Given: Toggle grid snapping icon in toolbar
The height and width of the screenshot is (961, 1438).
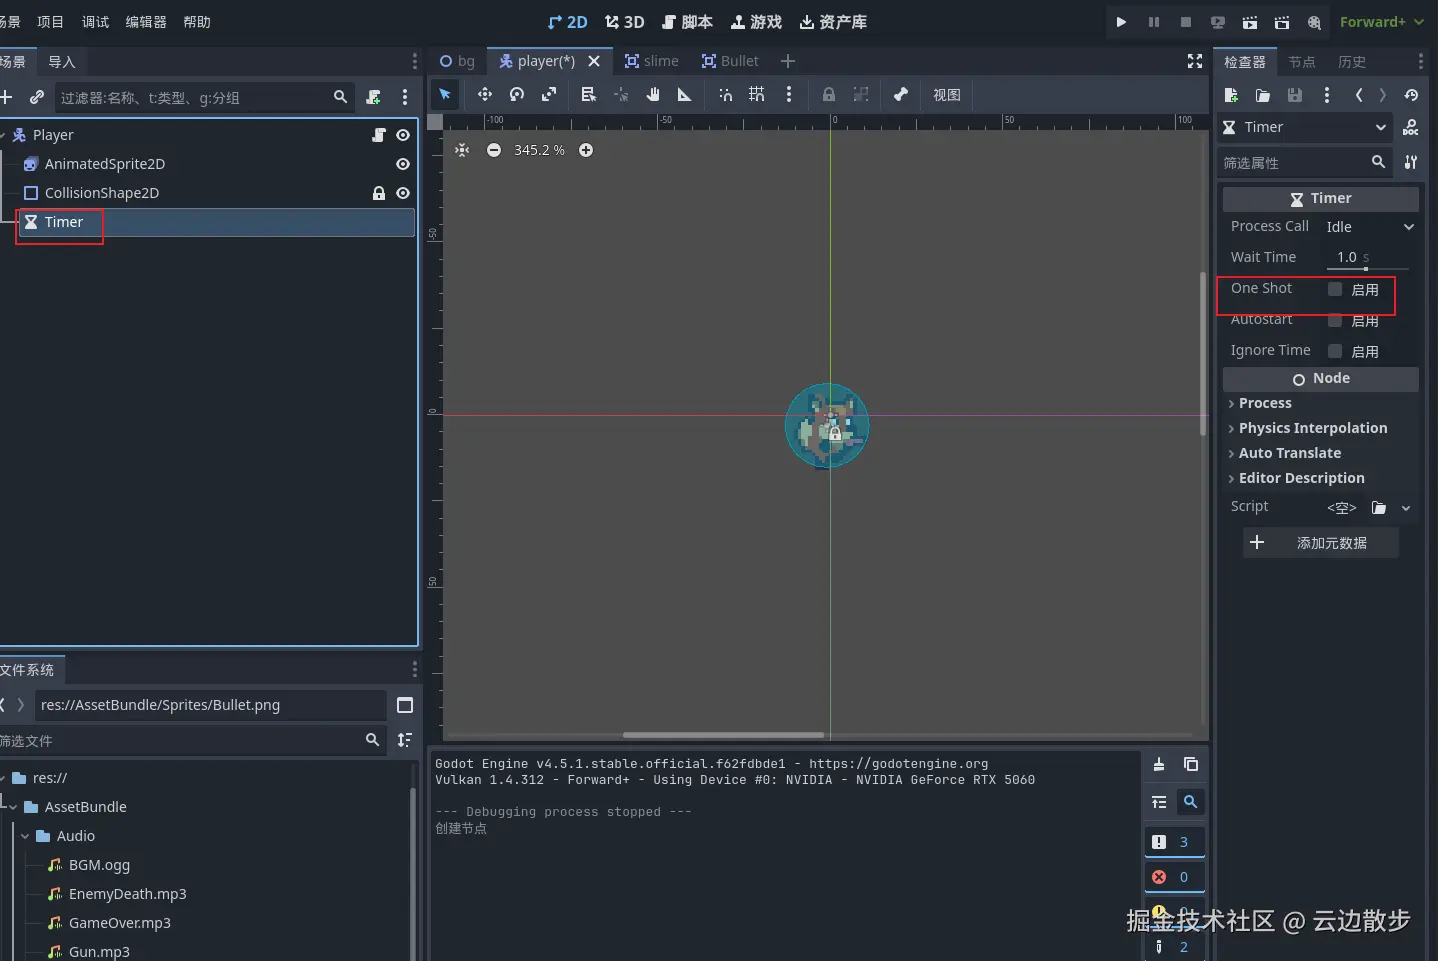Looking at the screenshot, I should (x=757, y=94).
